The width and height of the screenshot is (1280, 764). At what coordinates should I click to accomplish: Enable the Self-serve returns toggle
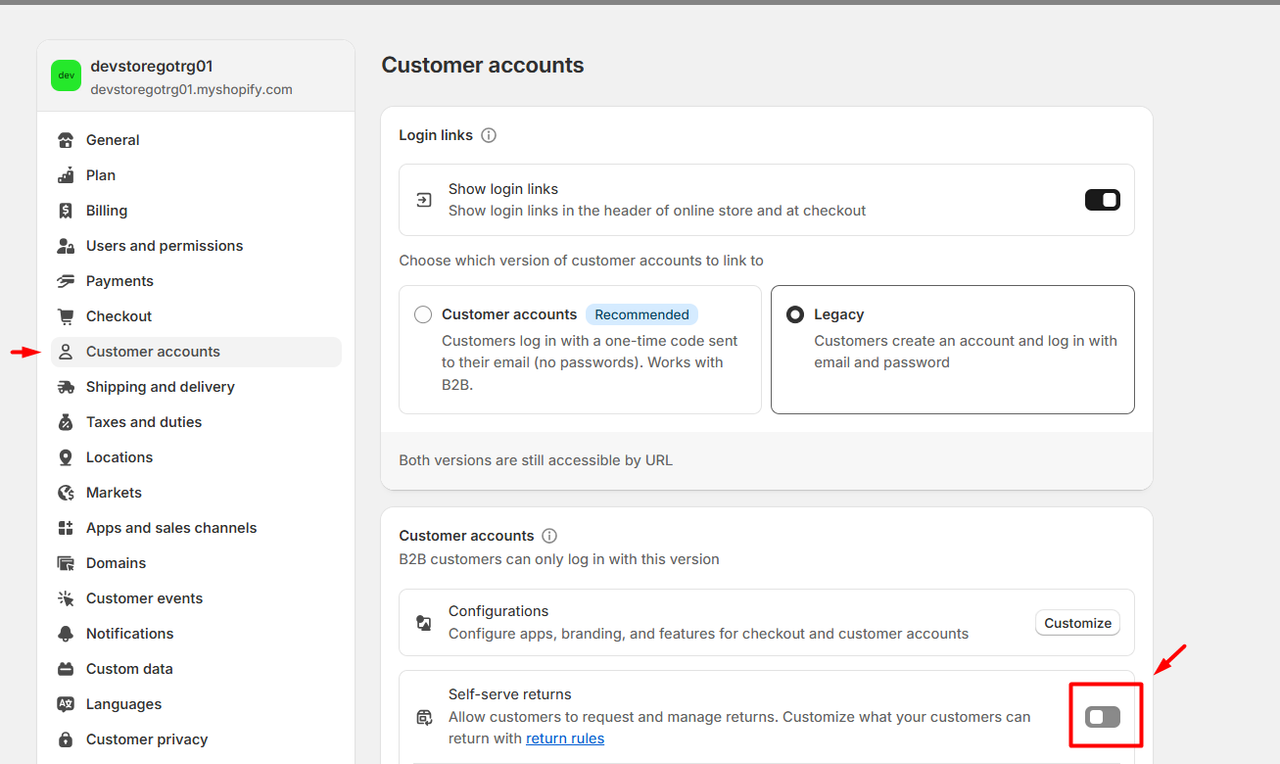(x=1102, y=717)
